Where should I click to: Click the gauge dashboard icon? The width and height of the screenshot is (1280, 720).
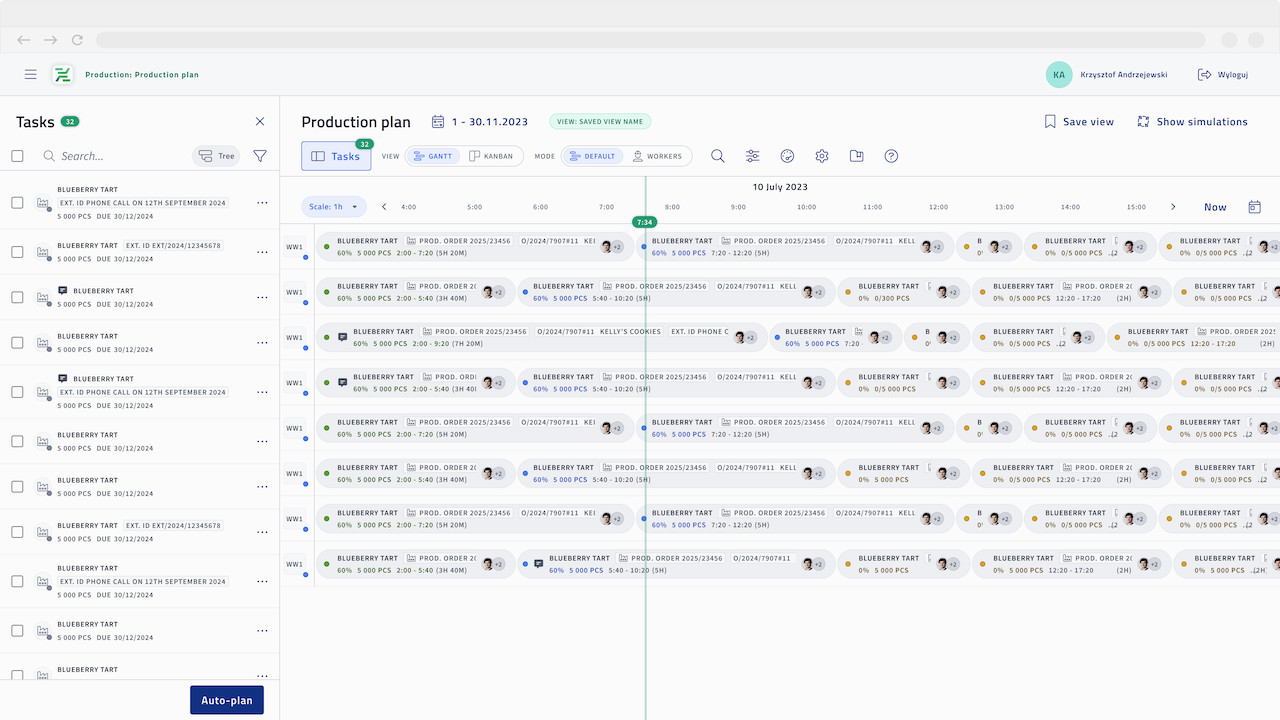(787, 156)
